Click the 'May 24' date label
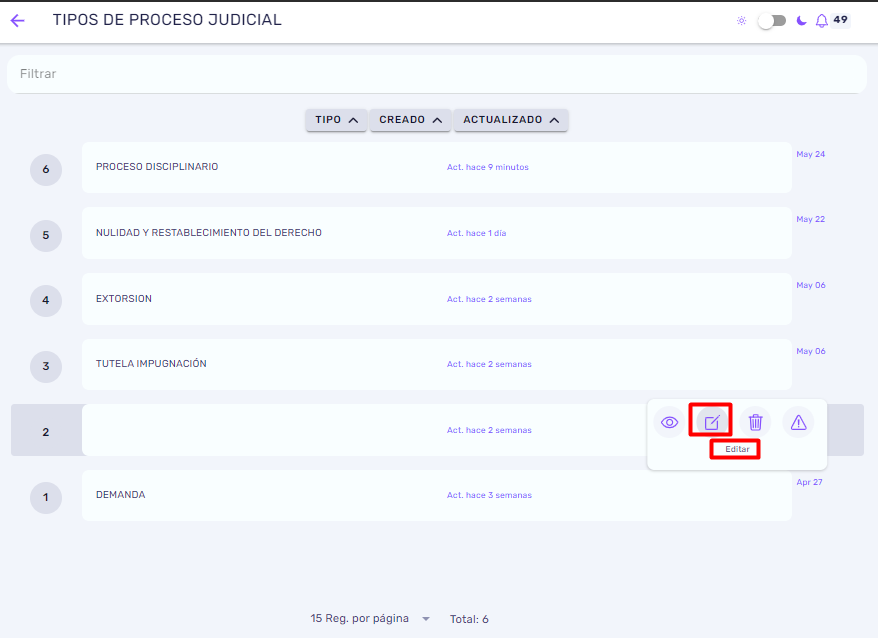 tap(810, 154)
